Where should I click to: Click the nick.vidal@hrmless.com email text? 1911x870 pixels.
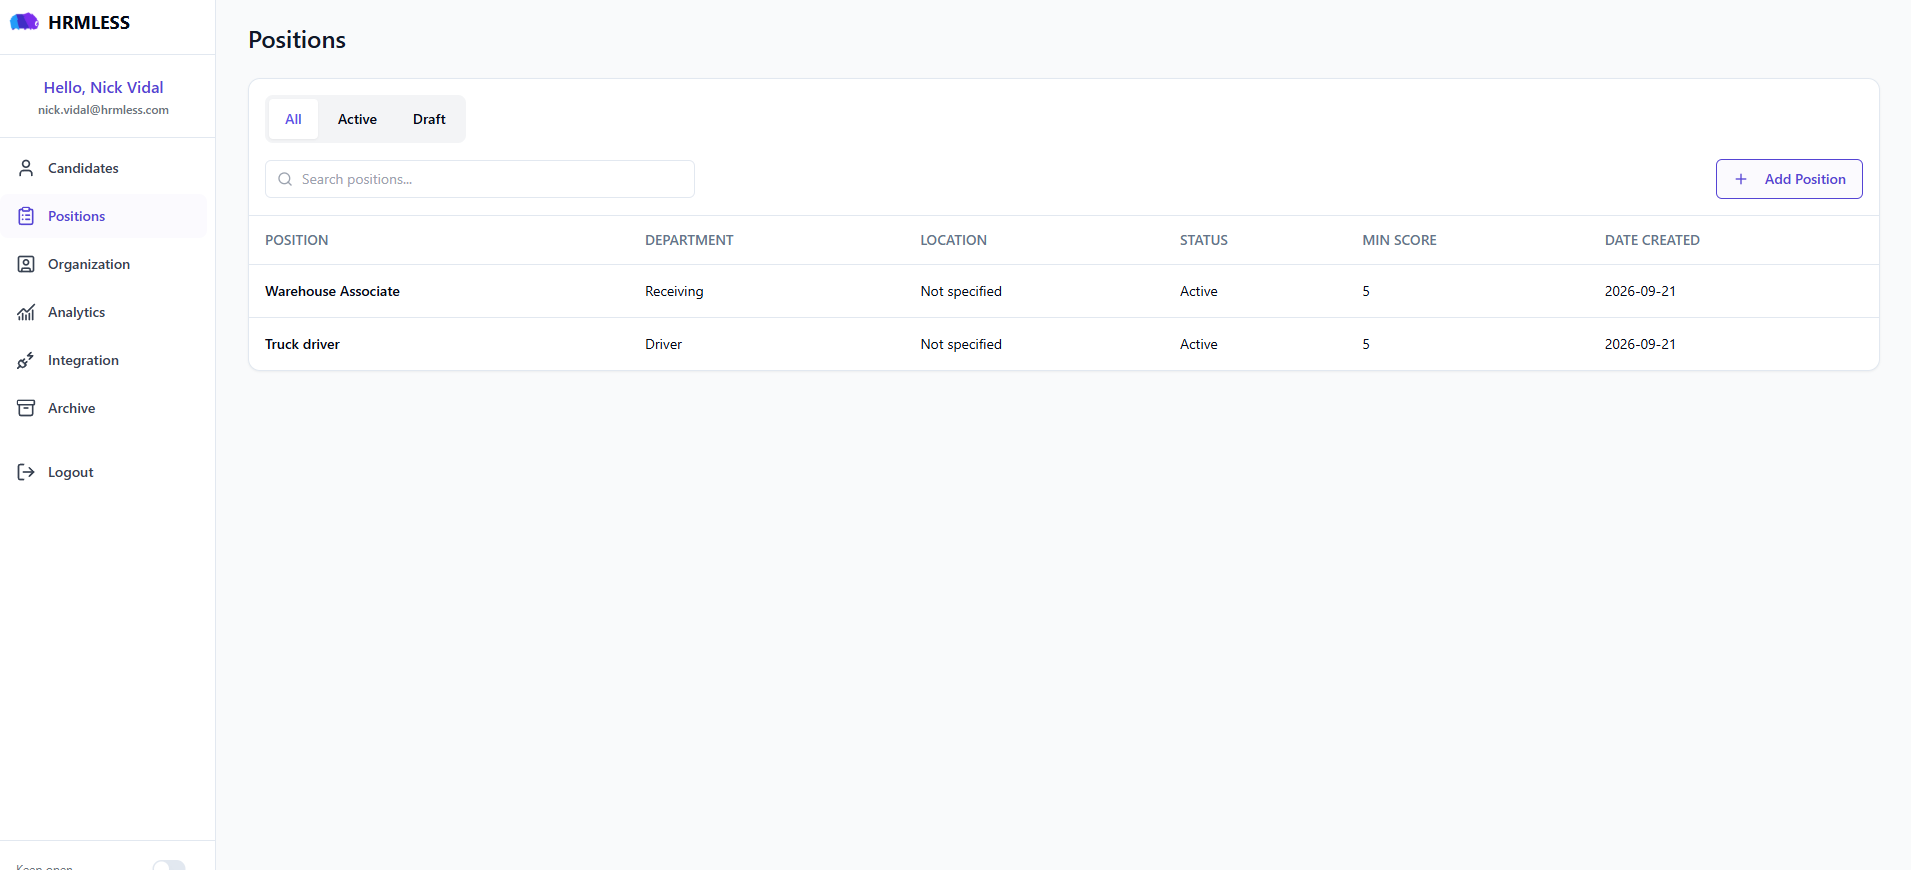[103, 110]
